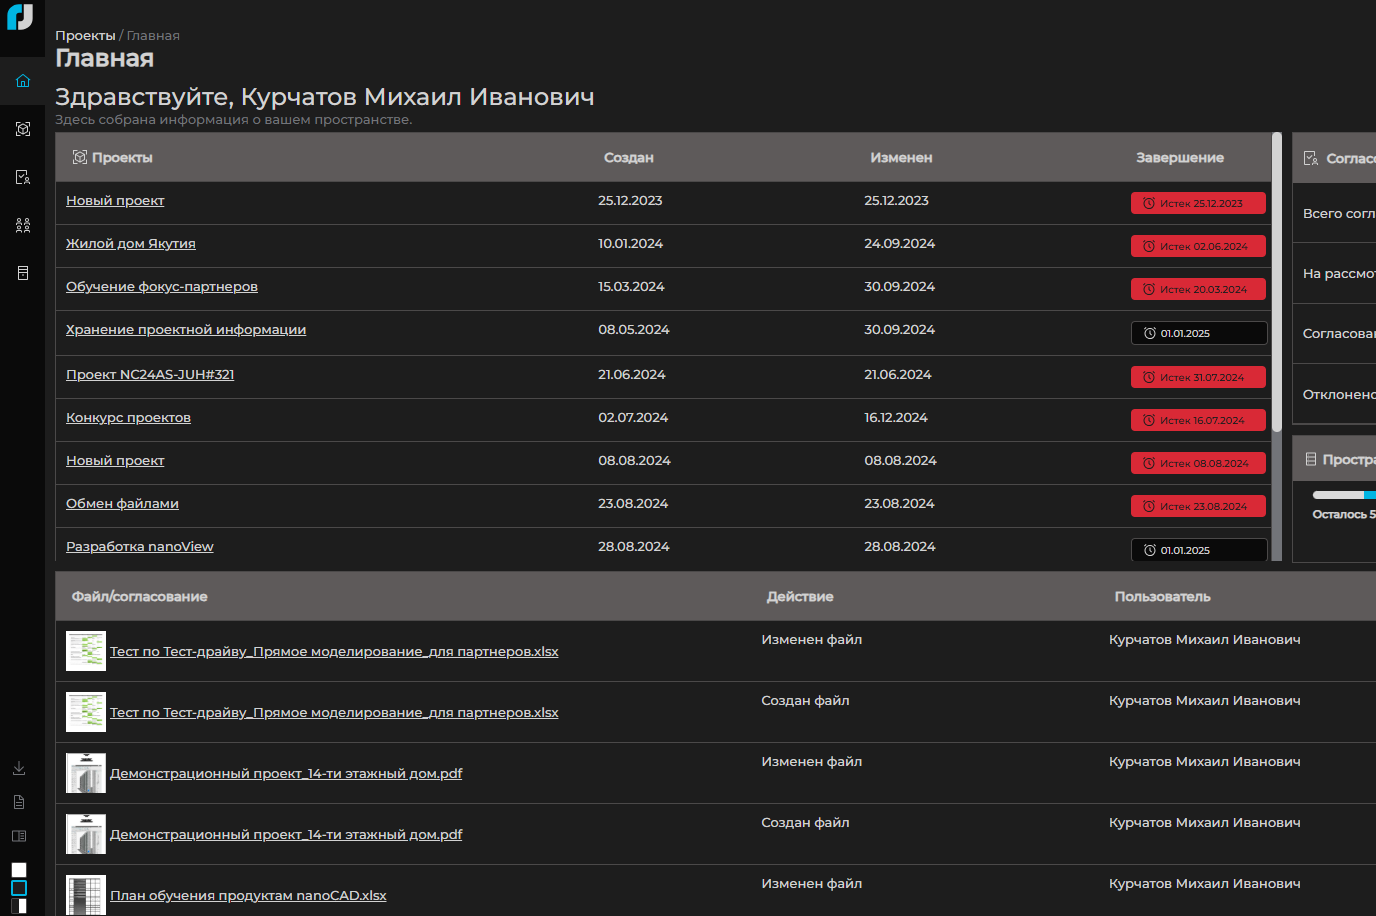This screenshot has height=916, width=1376.
Task: Select the split light/dark theme swatch
Action: click(19, 906)
